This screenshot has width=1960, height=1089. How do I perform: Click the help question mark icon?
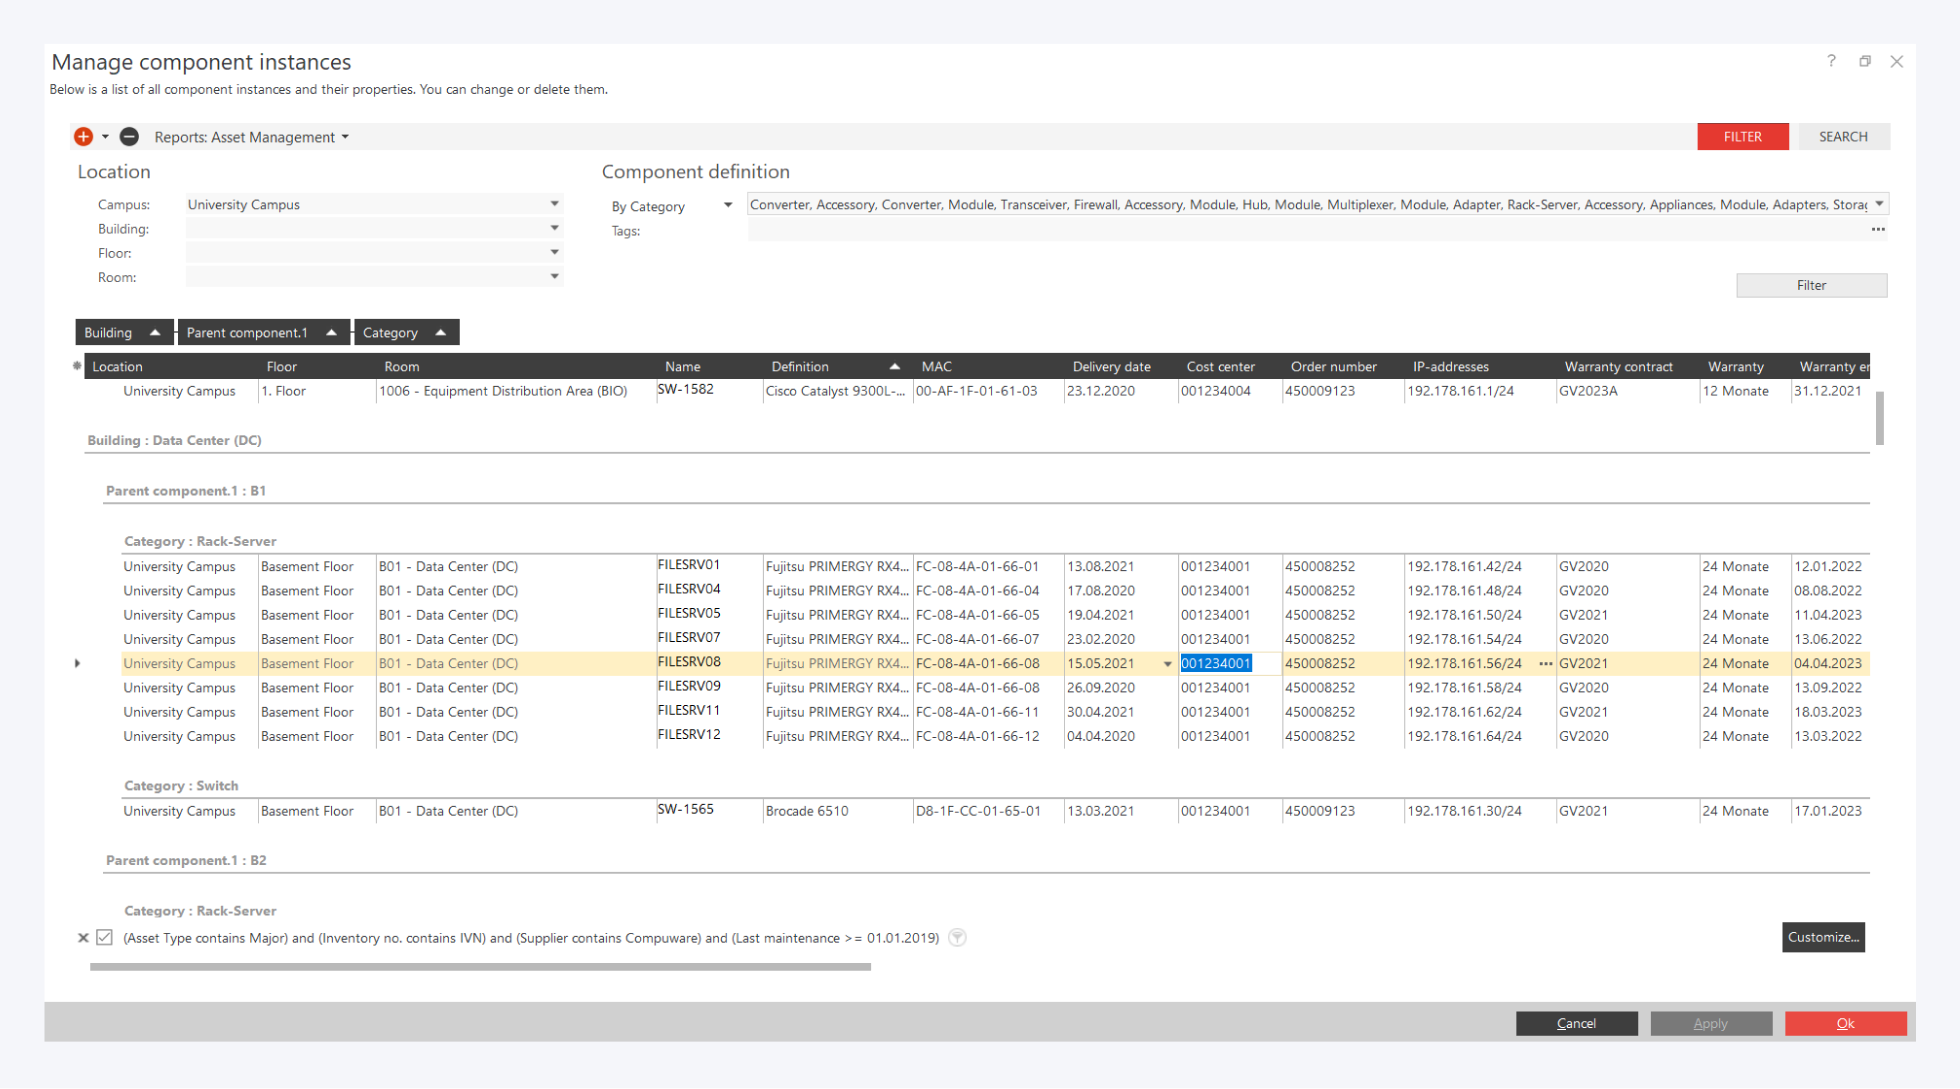point(1831,61)
